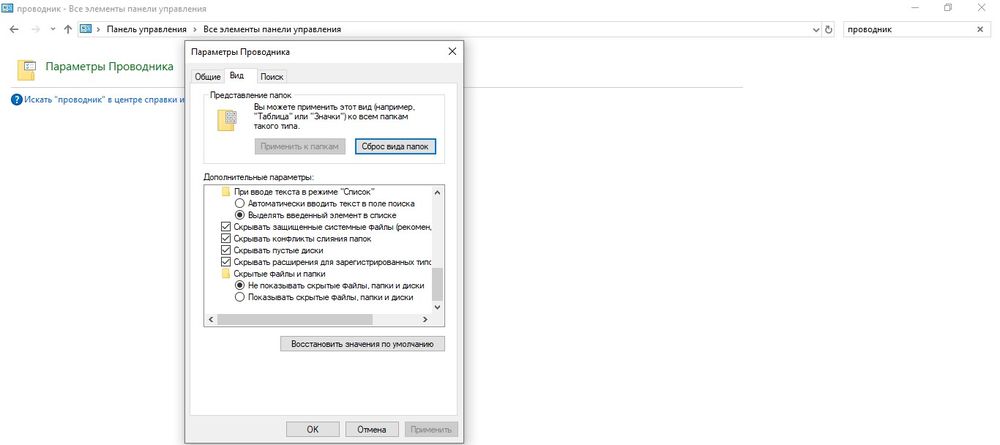Click the Back navigation arrow
1000x445 pixels.
click(x=14, y=30)
